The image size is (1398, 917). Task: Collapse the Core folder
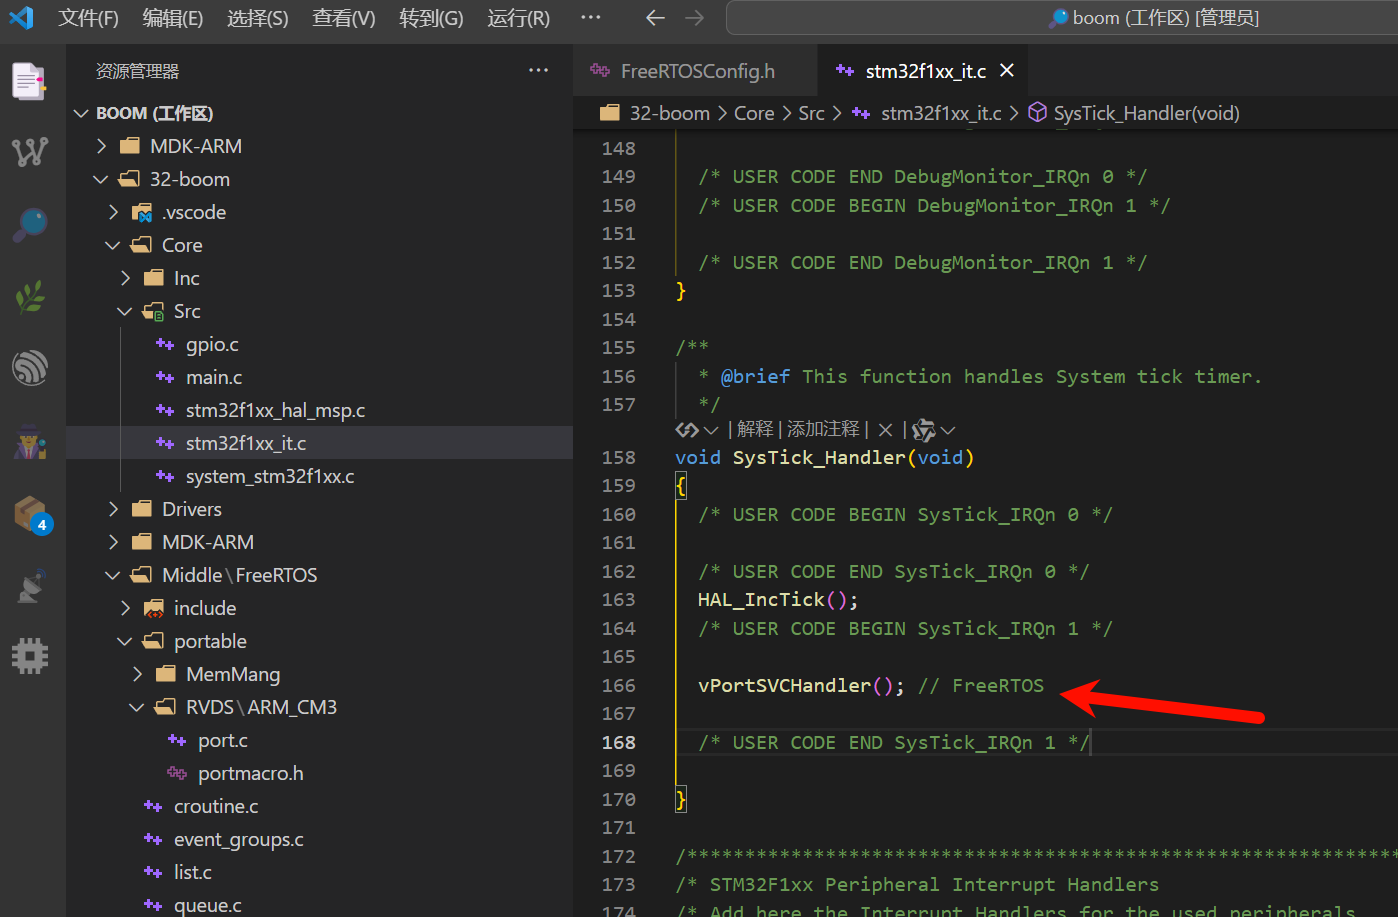(113, 245)
